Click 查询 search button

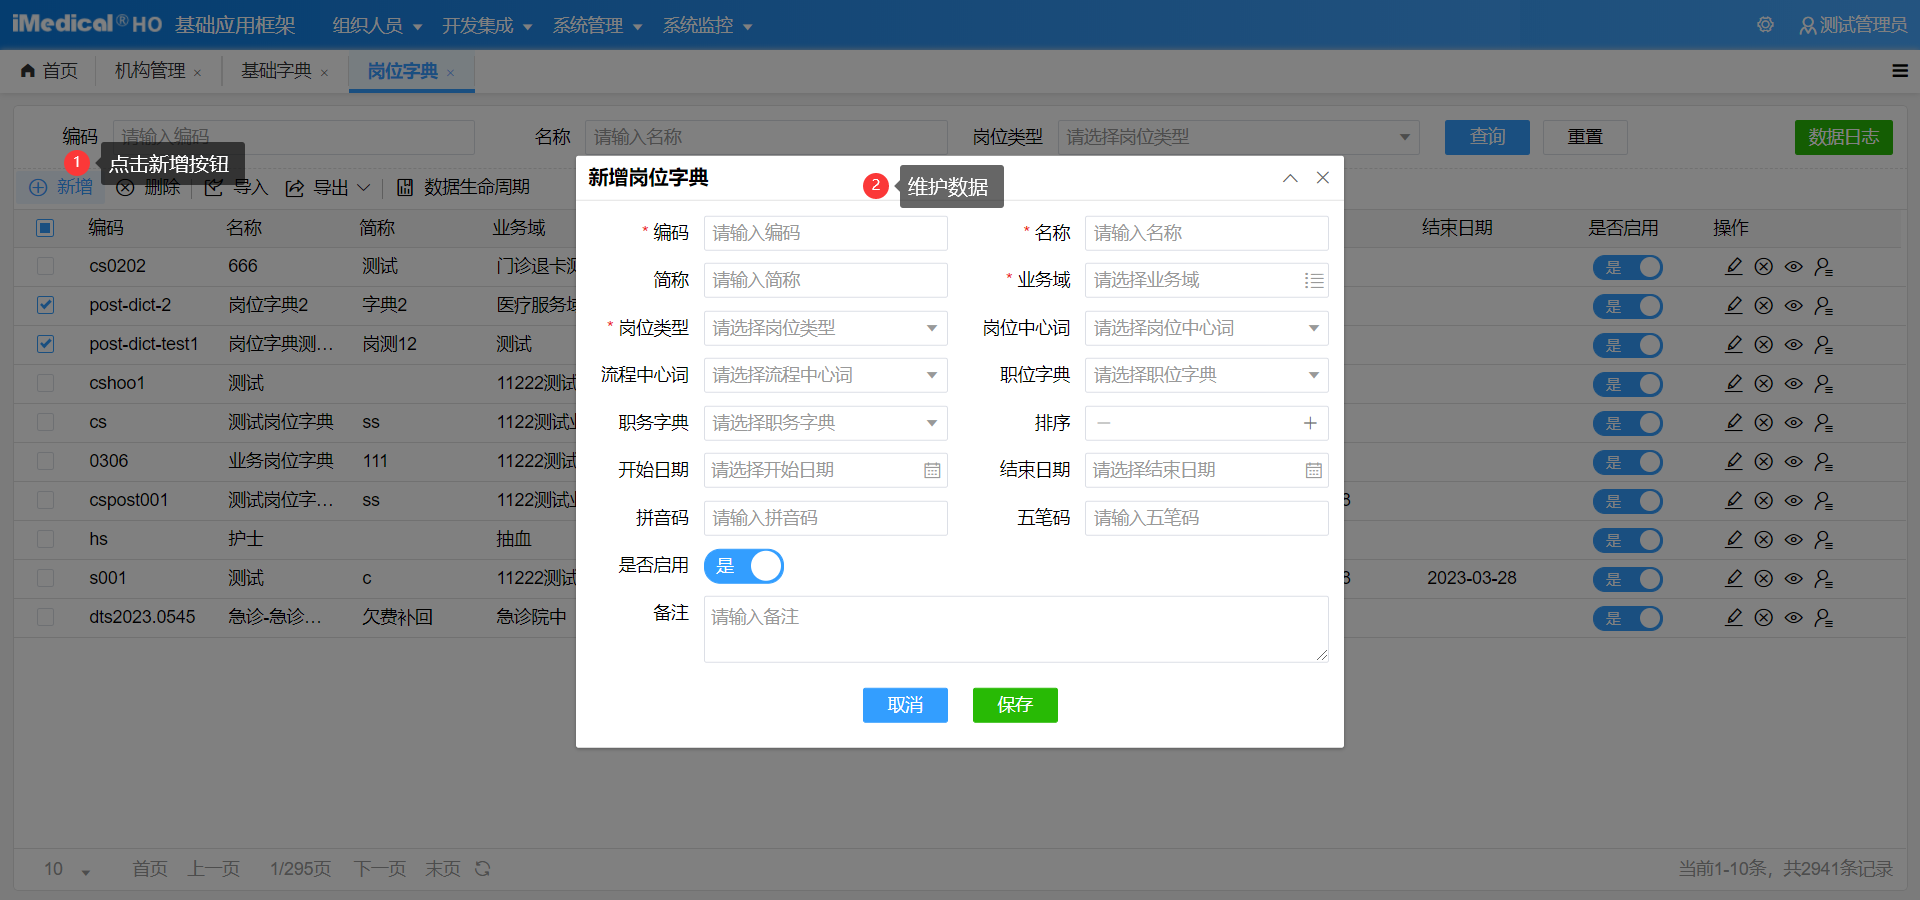[1487, 137]
